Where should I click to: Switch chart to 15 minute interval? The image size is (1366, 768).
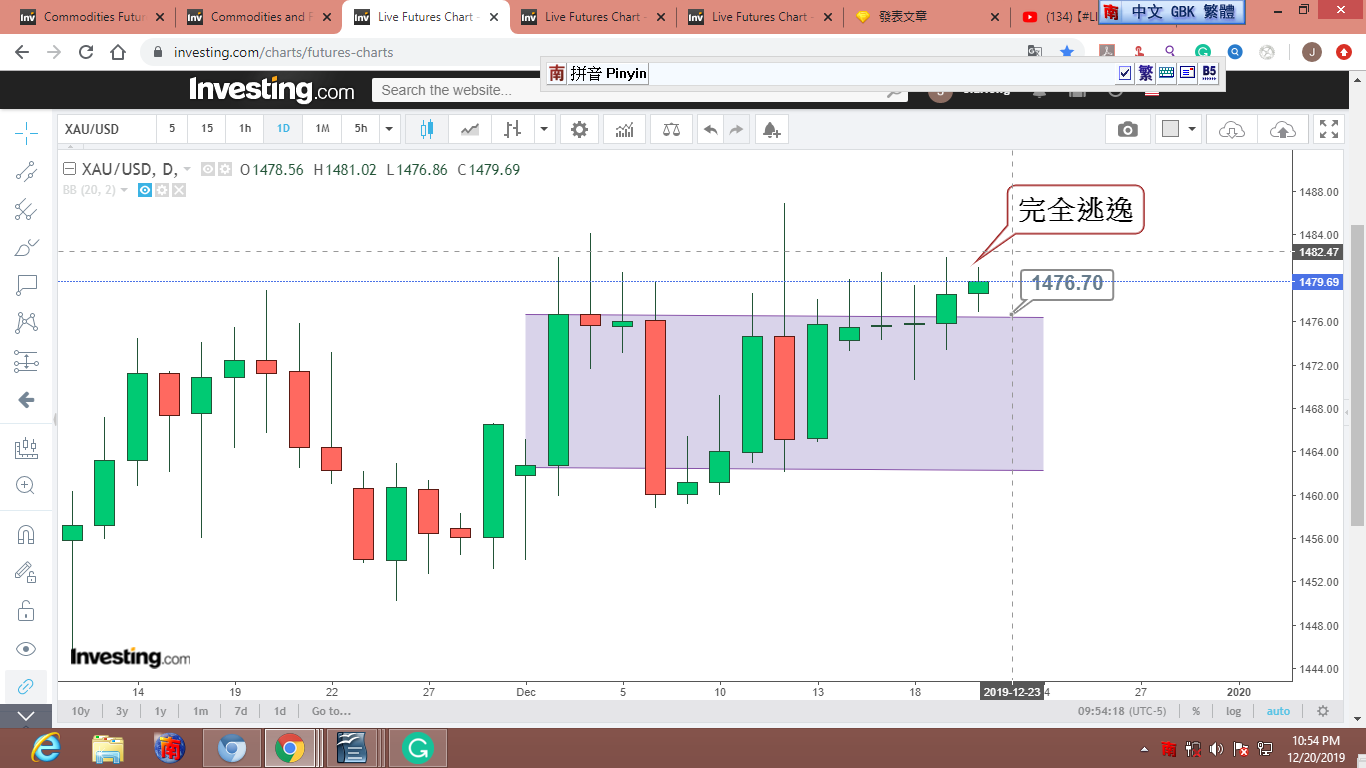[x=207, y=129]
